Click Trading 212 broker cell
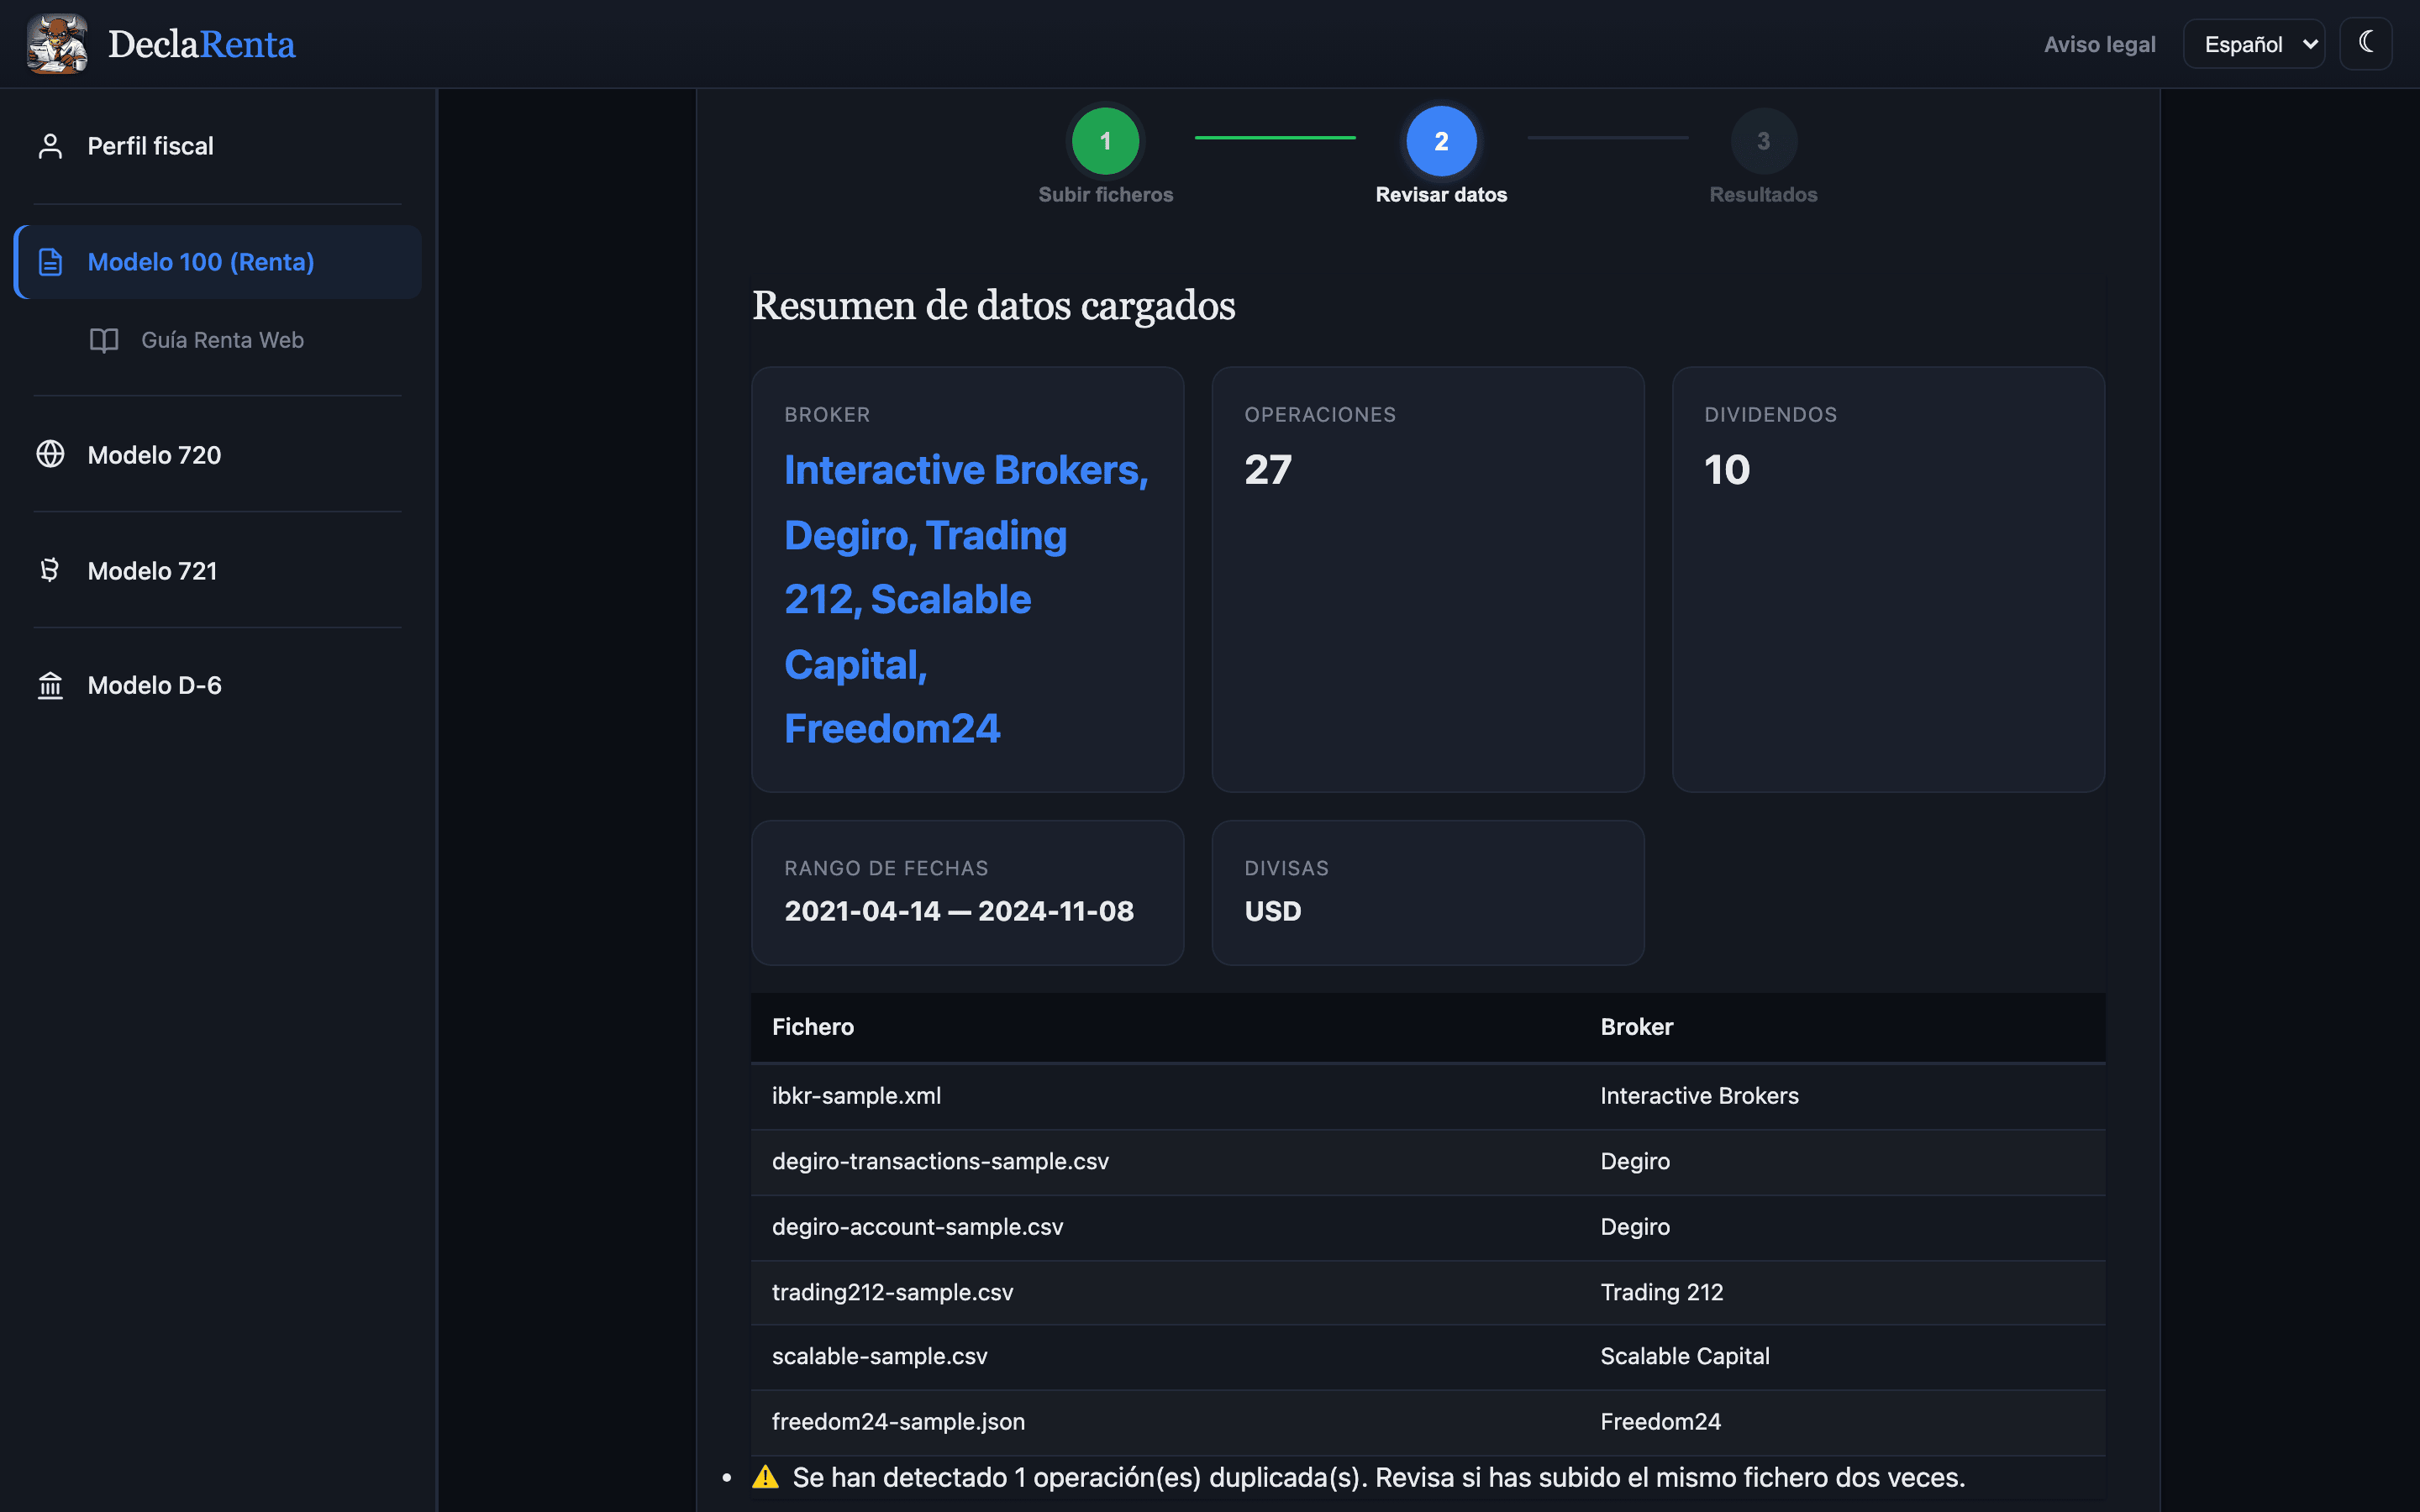 point(1661,1292)
